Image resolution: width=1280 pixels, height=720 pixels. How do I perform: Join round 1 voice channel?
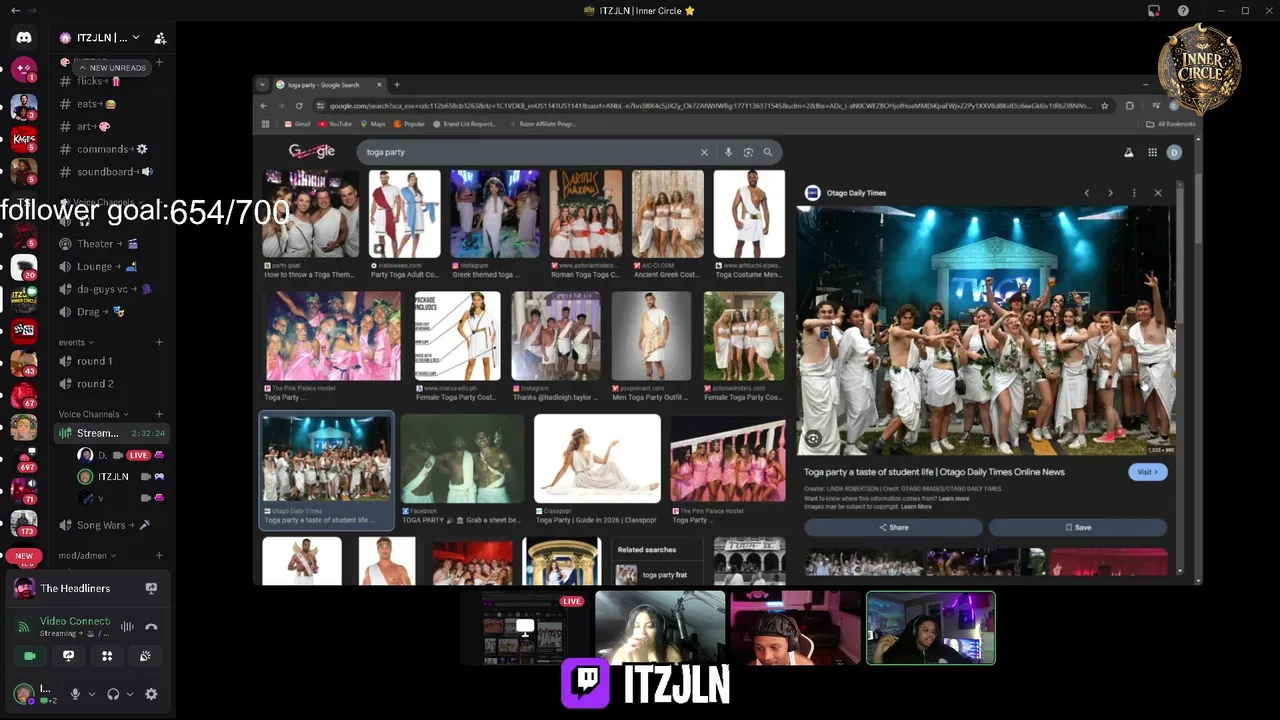coord(110,361)
